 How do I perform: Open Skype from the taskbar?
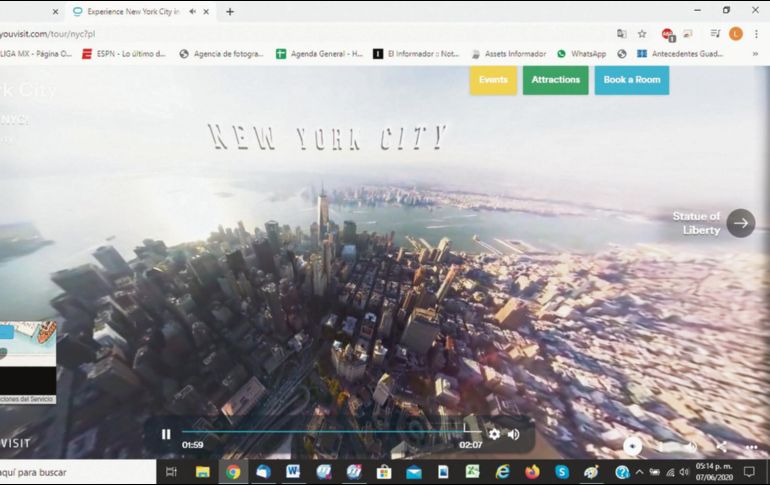(562, 472)
